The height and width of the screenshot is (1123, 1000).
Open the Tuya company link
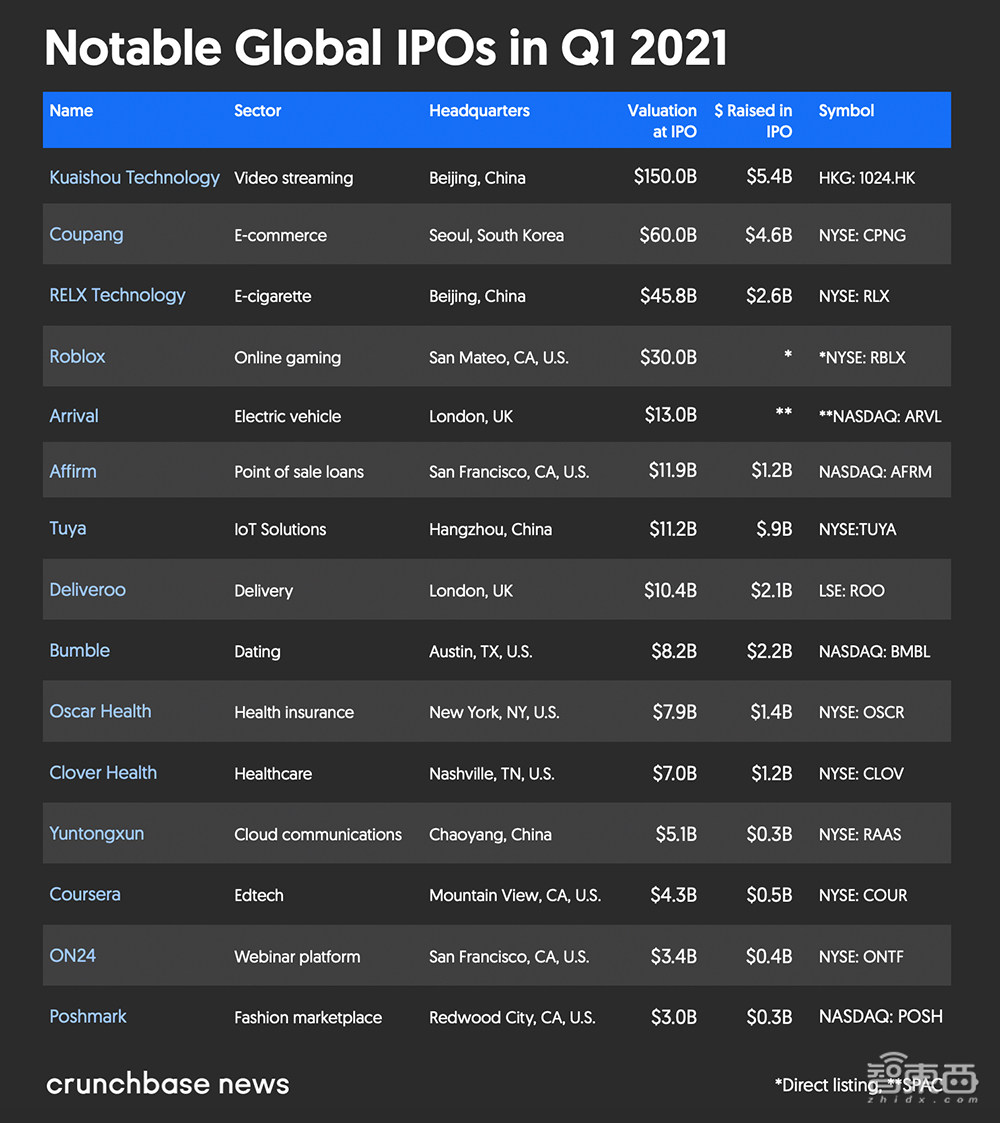[68, 529]
